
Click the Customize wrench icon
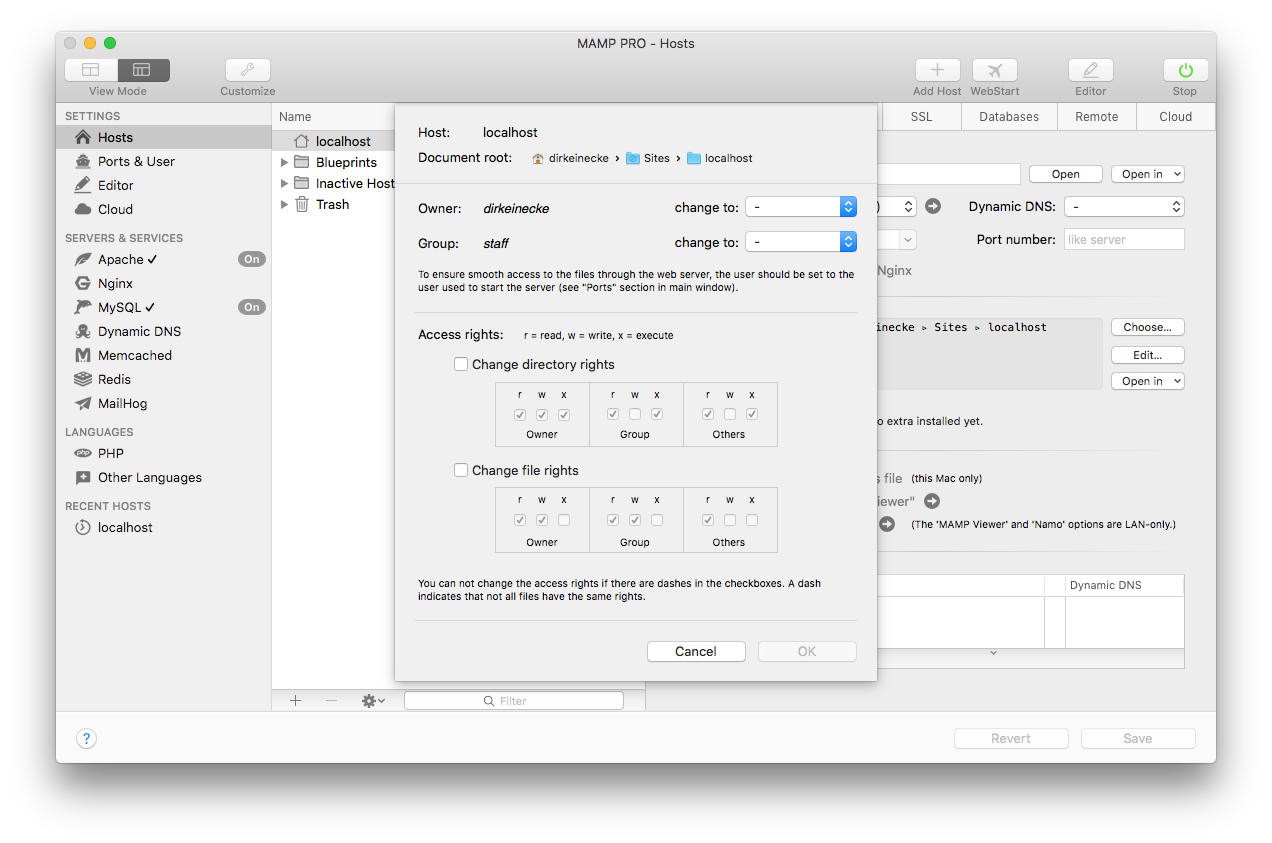click(x=247, y=70)
